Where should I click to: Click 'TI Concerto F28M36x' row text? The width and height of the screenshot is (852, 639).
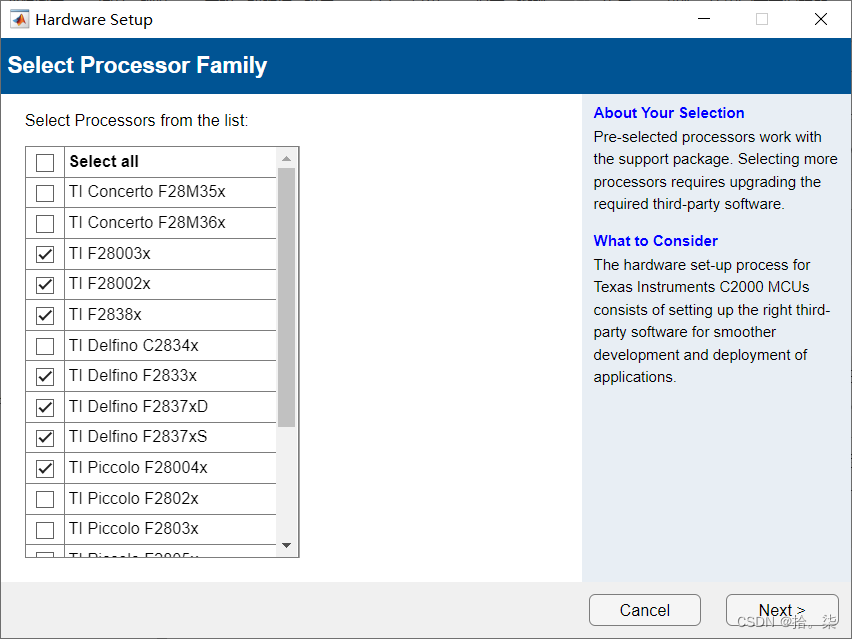[147, 222]
